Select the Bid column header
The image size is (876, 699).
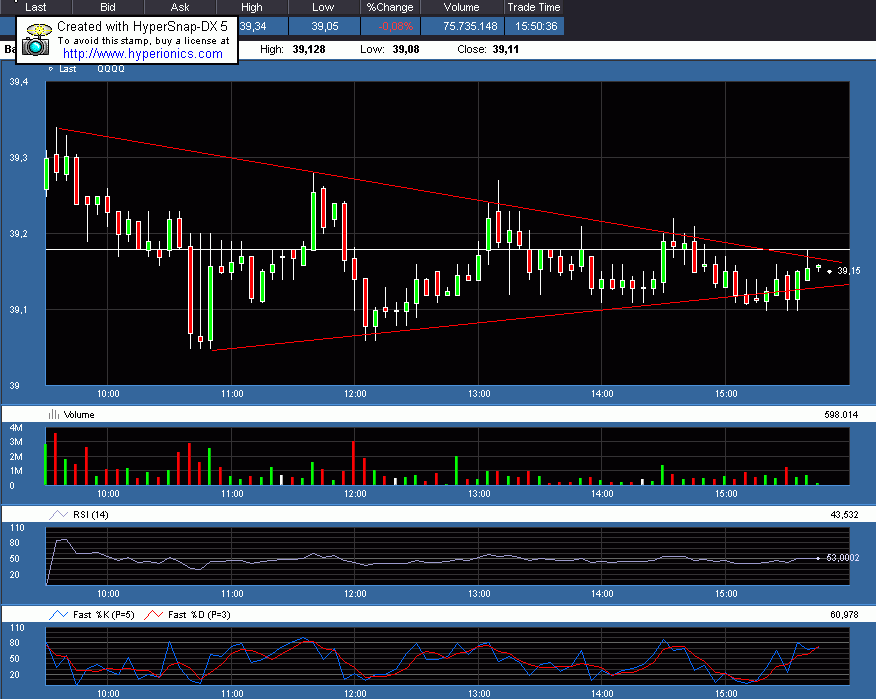pyautogui.click(x=108, y=7)
